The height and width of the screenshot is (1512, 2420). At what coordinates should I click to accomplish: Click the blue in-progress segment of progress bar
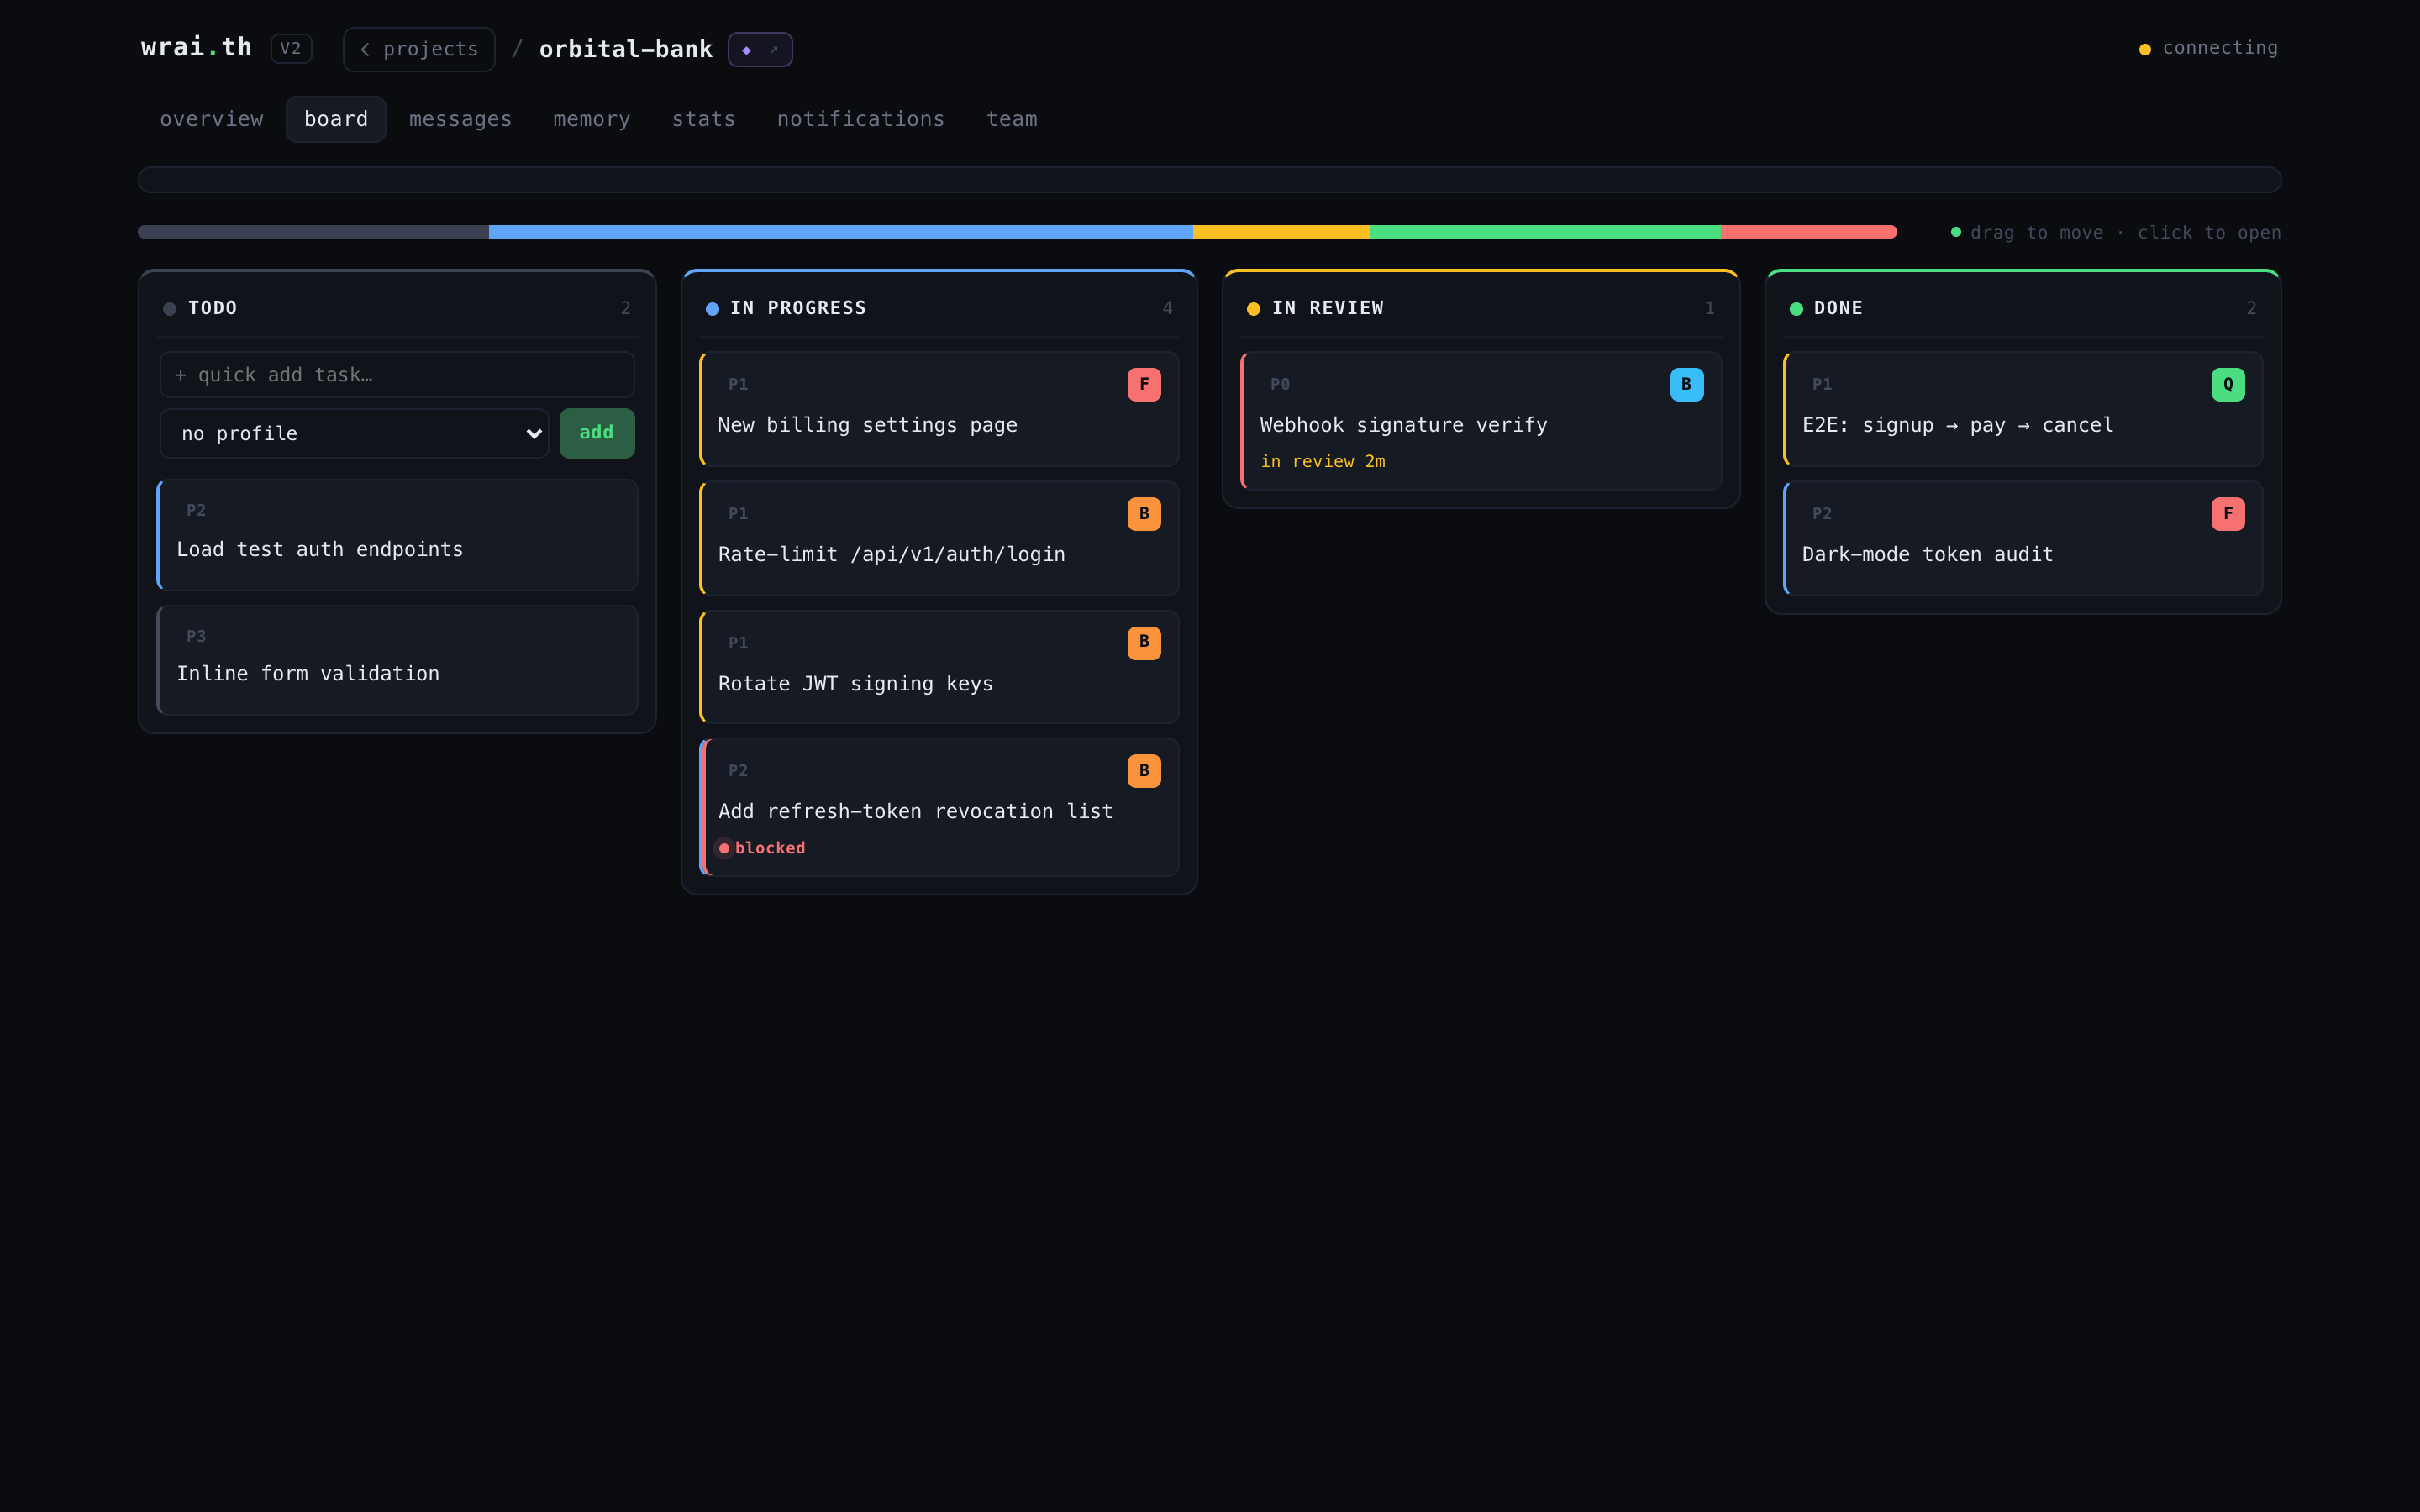tap(841, 232)
